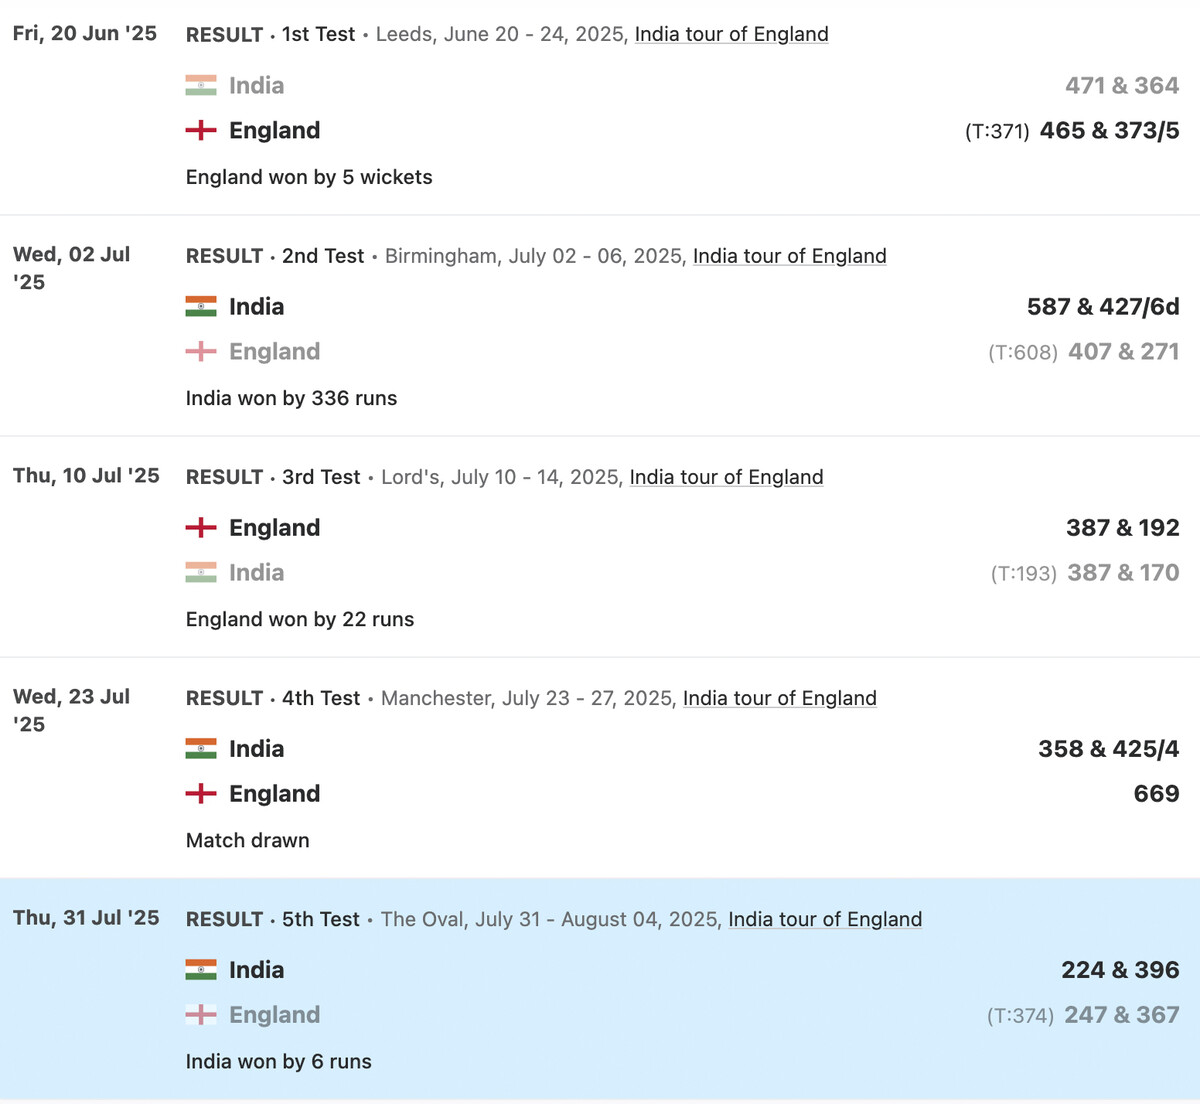1200x1104 pixels.
Task: Open India tour of England link, 3rd Test
Action: click(727, 477)
